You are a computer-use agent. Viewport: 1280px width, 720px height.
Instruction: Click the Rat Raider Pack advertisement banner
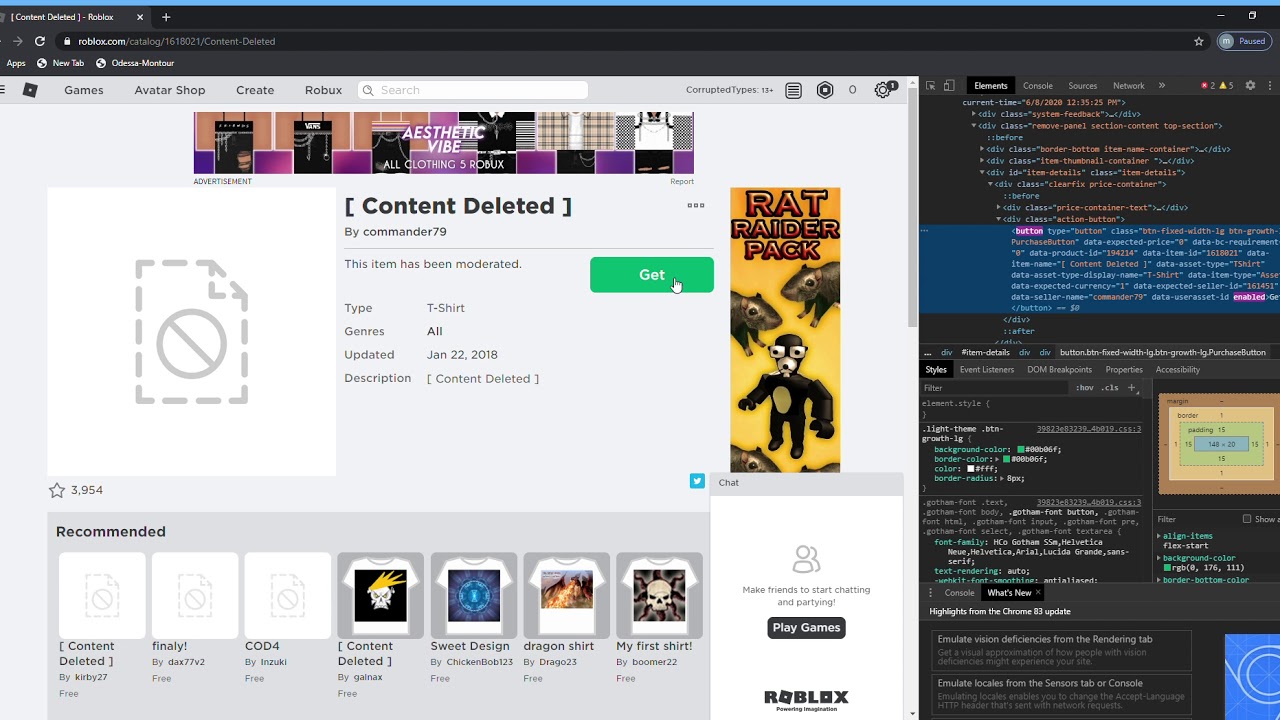click(785, 330)
